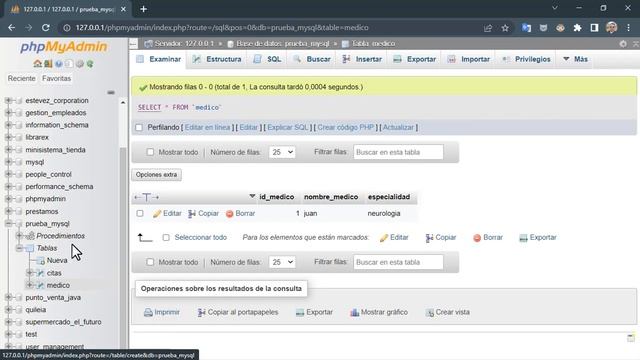This screenshot has height=360, width=640.
Task: Click the browser address bar
Action: coord(269,28)
